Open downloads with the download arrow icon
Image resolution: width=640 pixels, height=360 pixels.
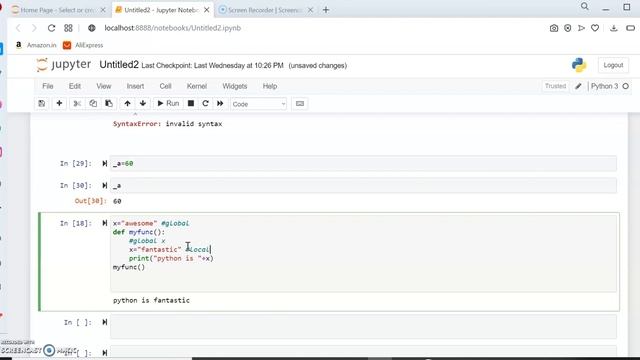(613, 28)
